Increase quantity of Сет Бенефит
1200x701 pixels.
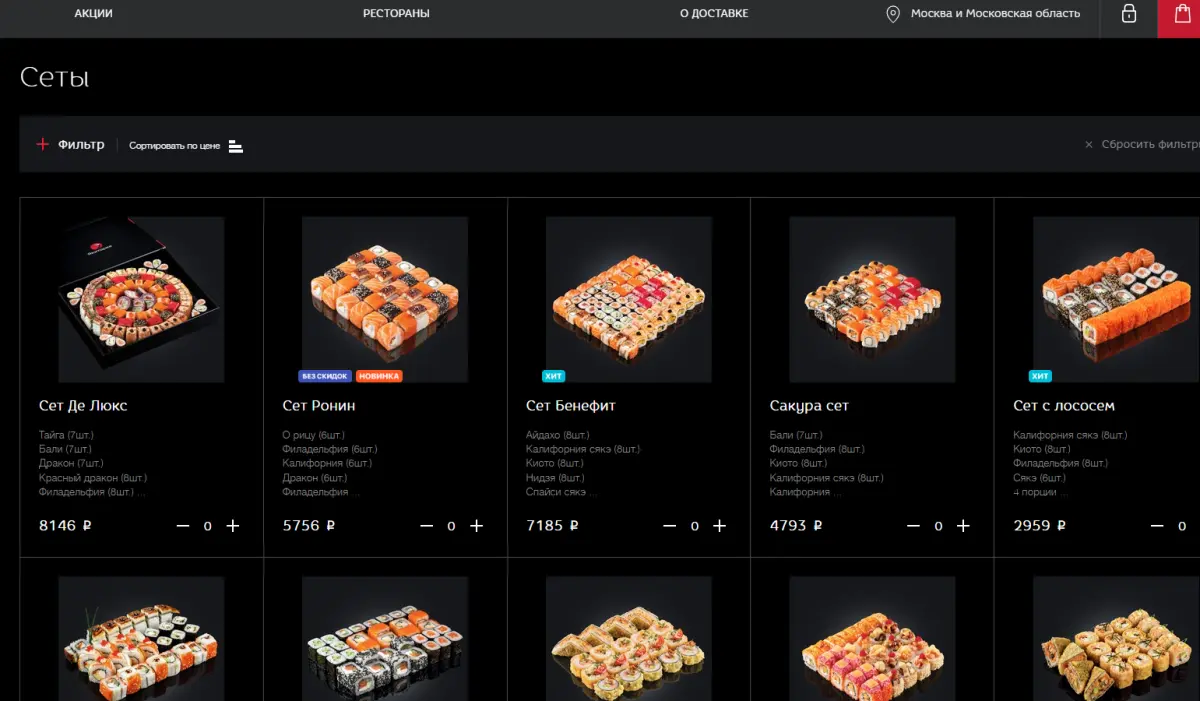pyautogui.click(x=720, y=526)
